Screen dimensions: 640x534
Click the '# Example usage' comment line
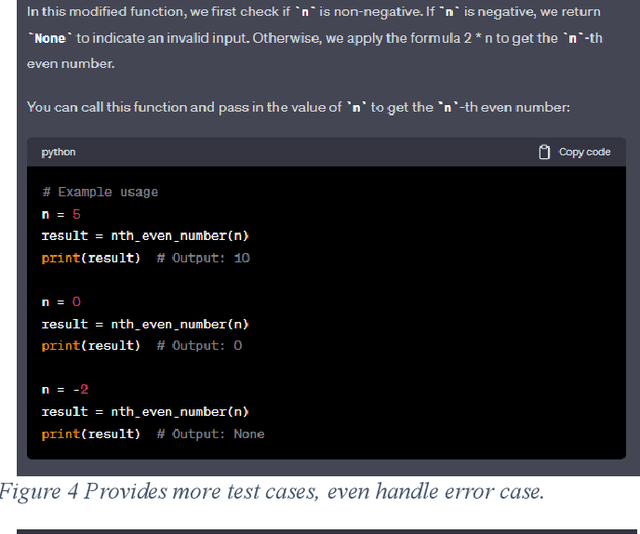coord(100,192)
